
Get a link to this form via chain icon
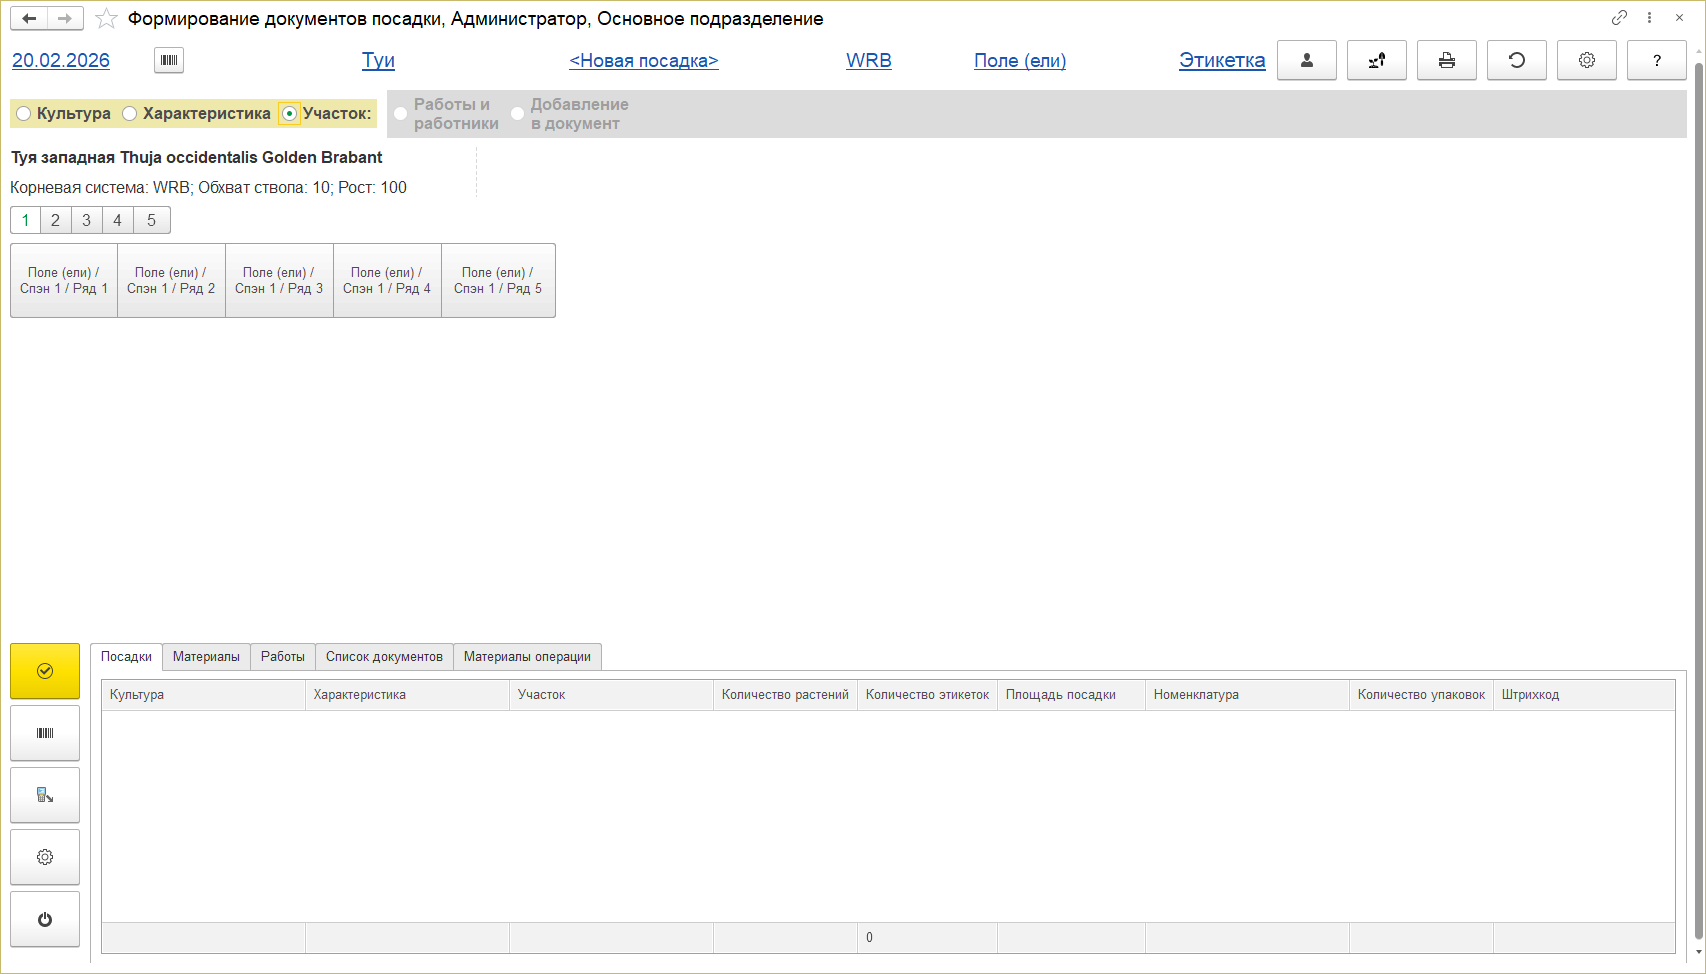coord(1619,18)
